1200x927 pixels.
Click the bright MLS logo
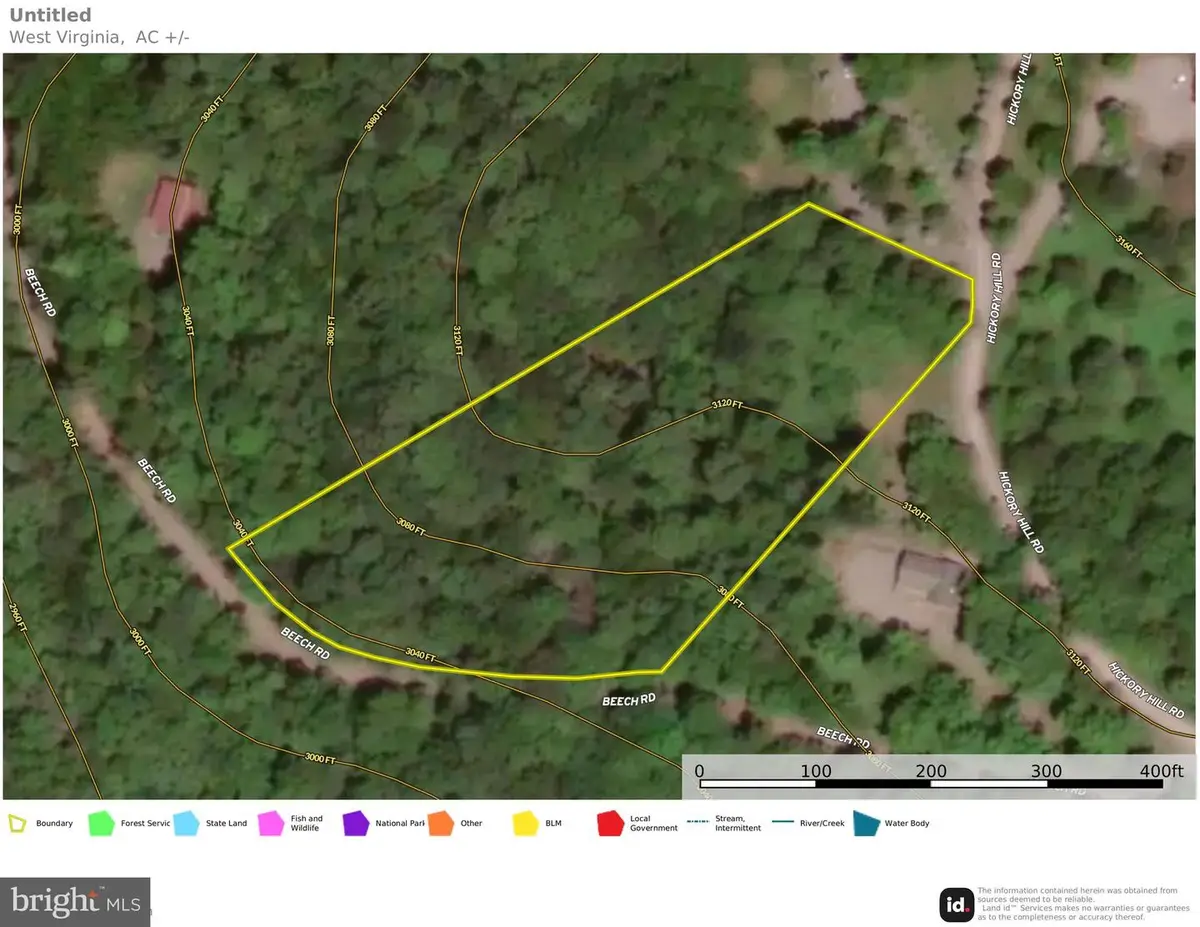[x=75, y=900]
